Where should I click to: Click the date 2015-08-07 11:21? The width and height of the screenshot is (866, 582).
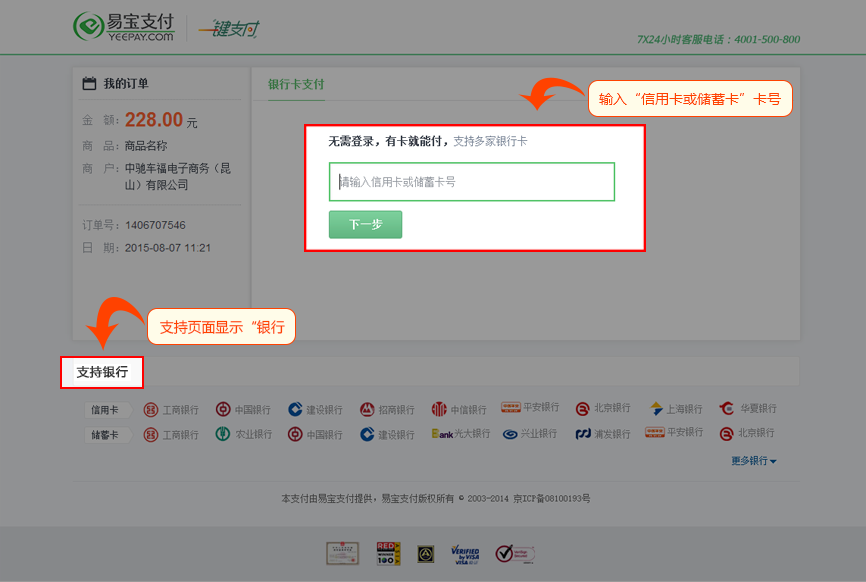(x=168, y=248)
